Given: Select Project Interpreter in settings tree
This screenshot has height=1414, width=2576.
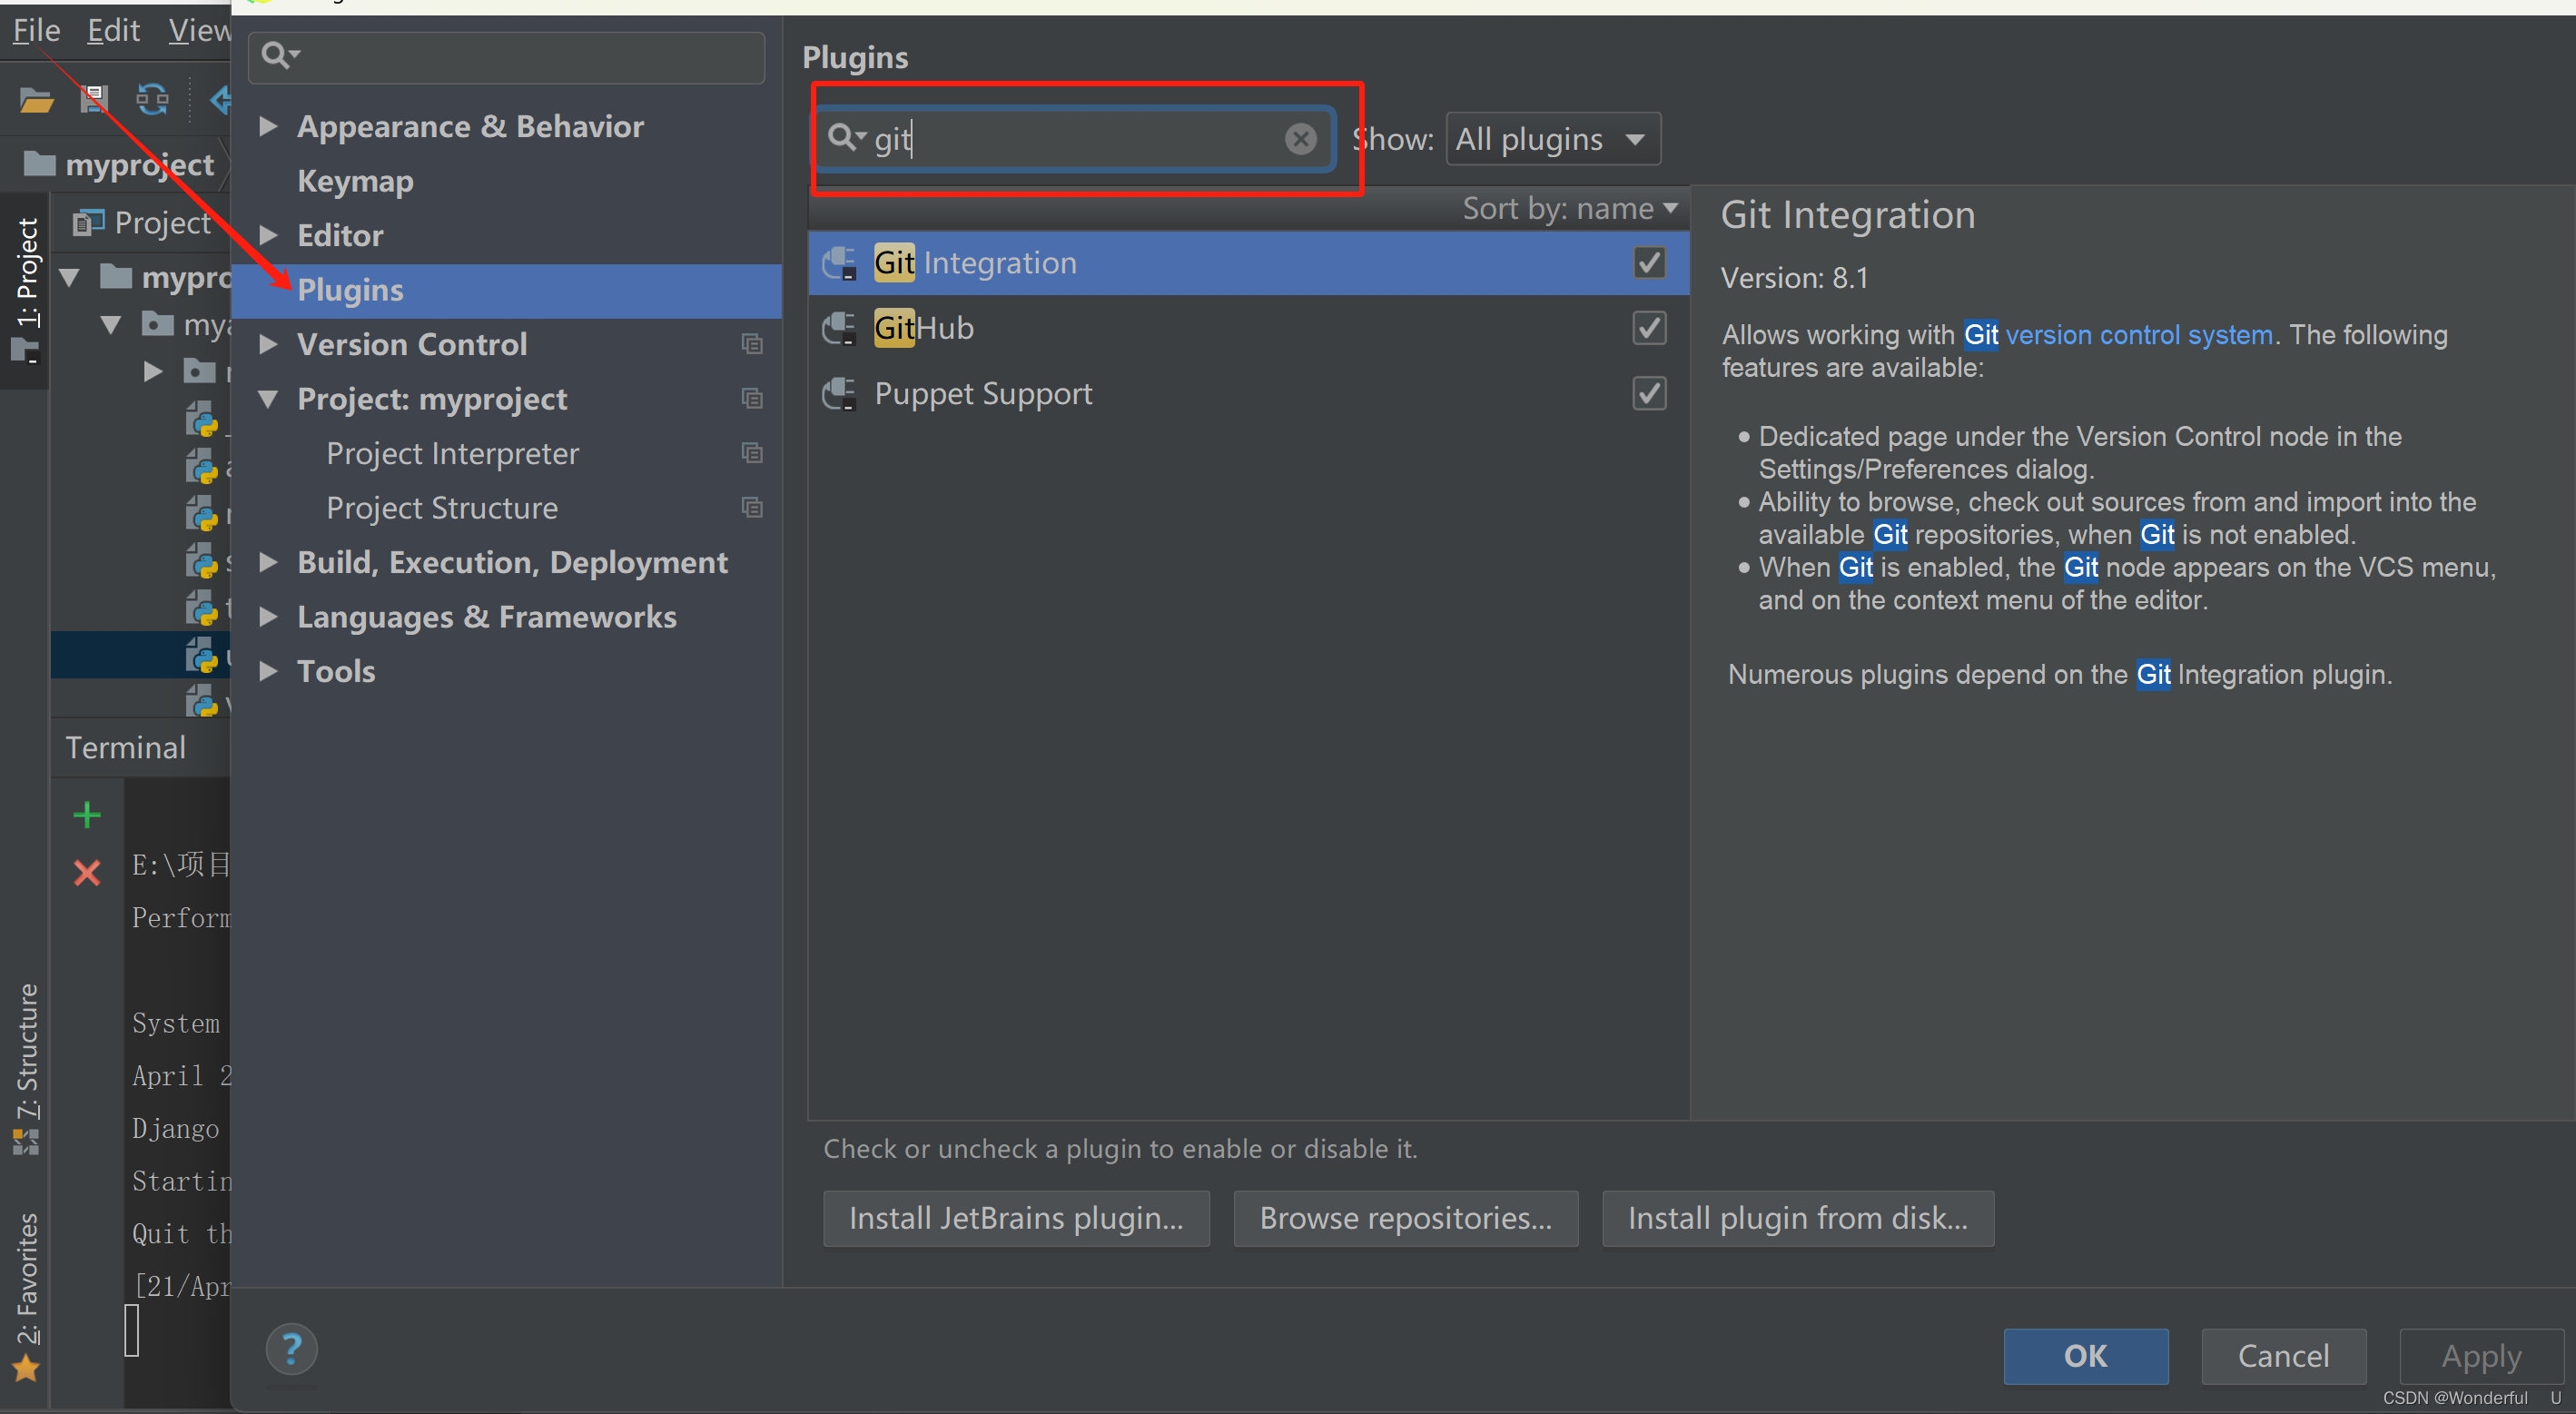Looking at the screenshot, I should point(452,454).
